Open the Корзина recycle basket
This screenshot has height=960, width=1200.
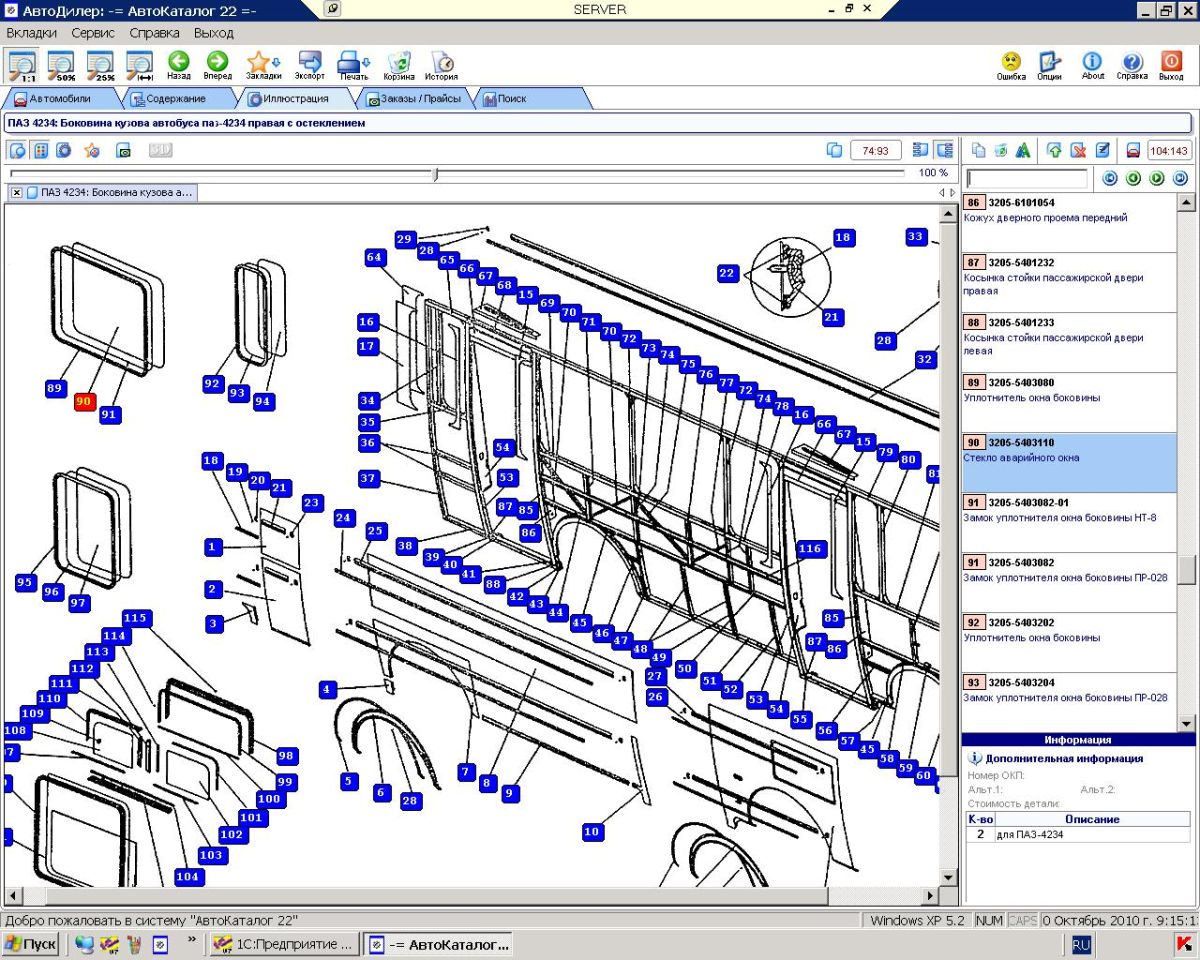click(x=399, y=64)
